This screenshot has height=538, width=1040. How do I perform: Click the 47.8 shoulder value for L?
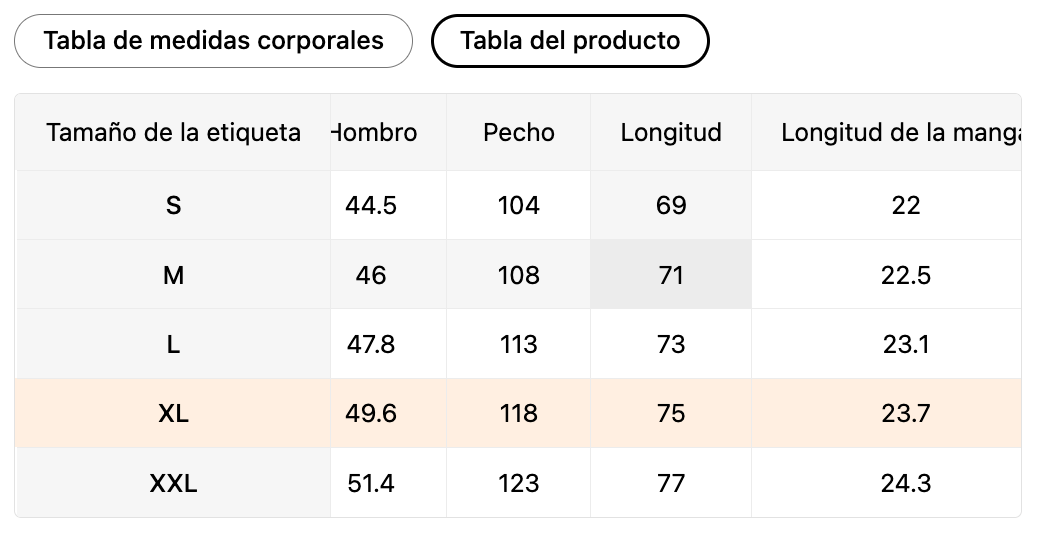pyautogui.click(x=371, y=344)
